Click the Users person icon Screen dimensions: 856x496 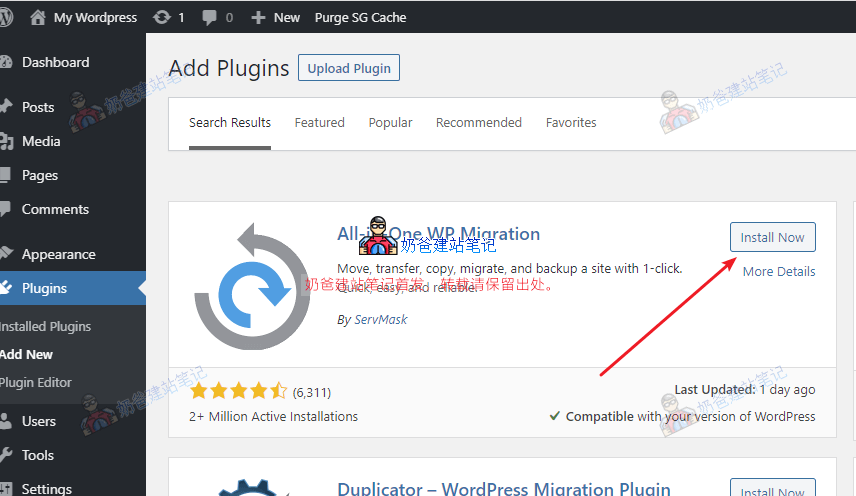pos(5,421)
